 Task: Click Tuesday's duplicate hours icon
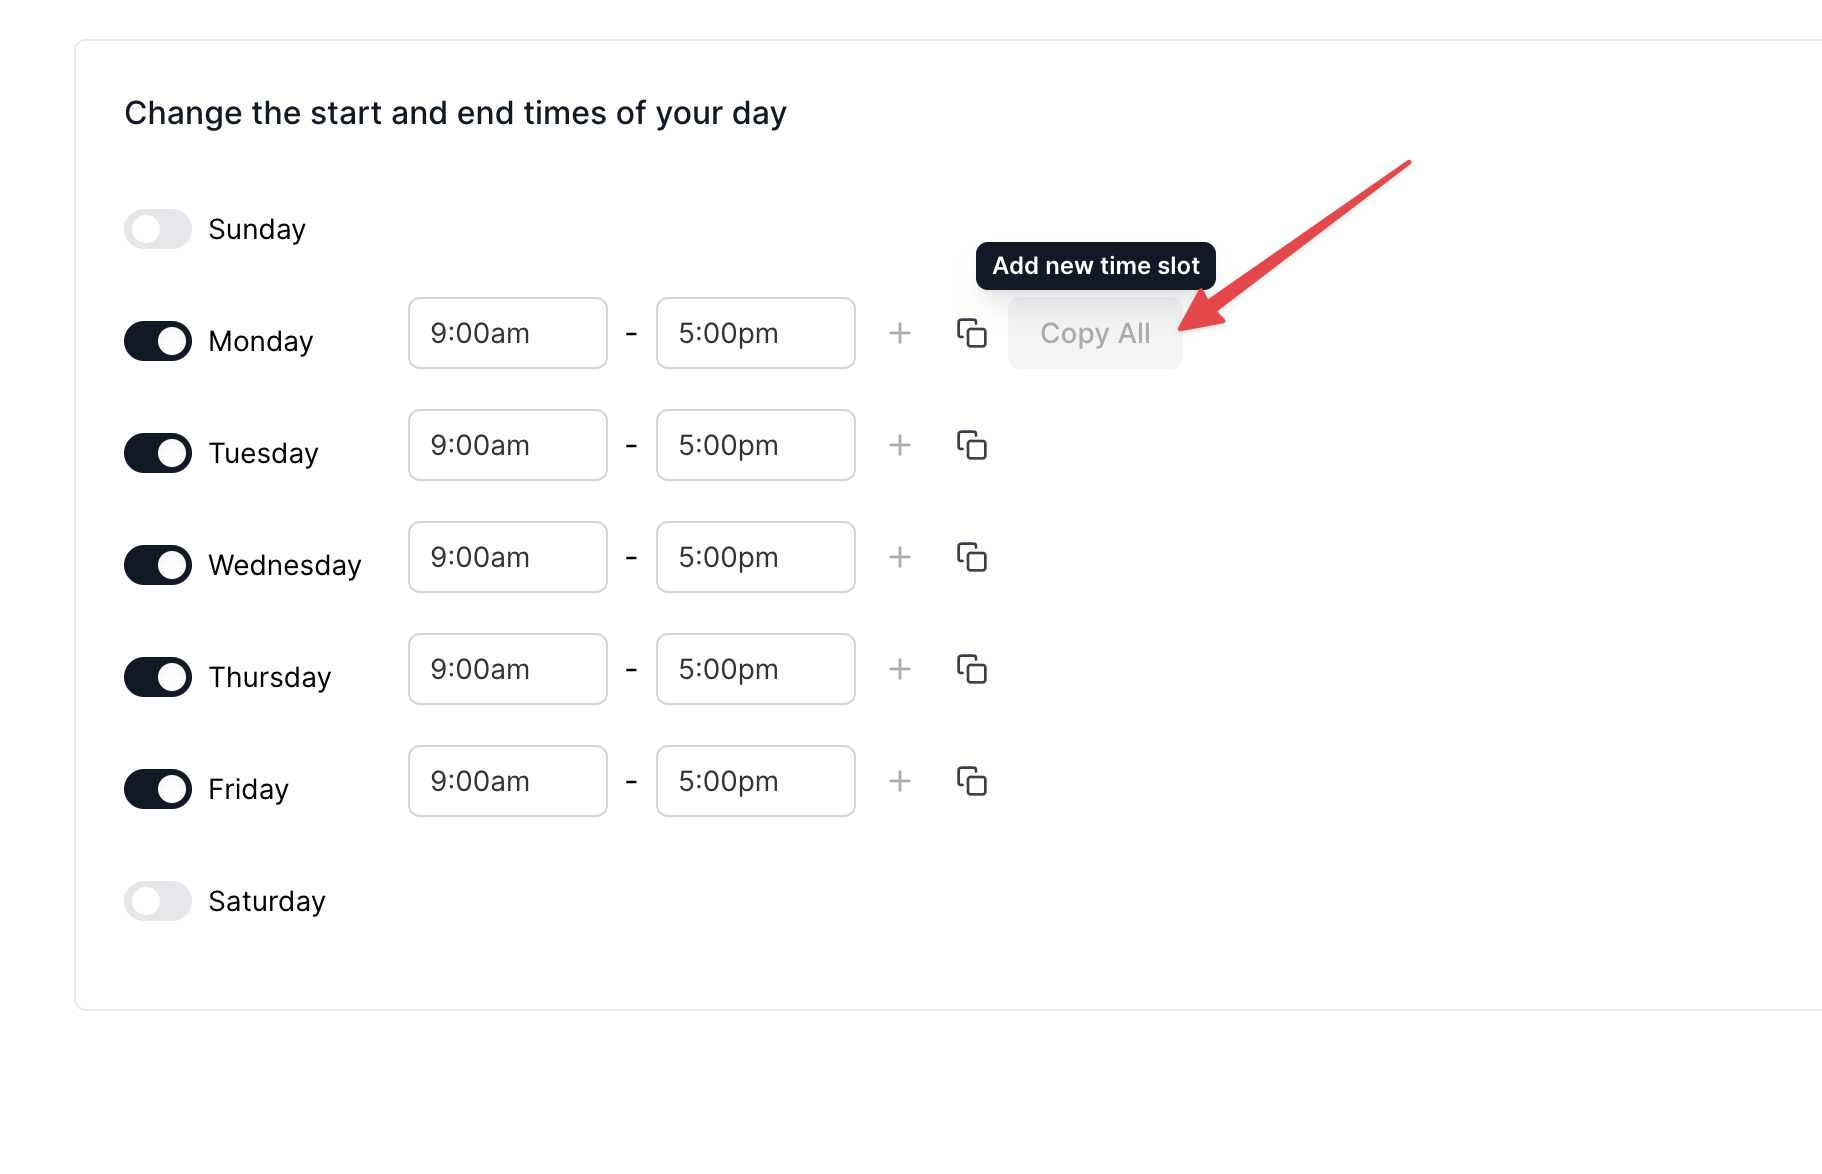pyautogui.click(x=971, y=446)
